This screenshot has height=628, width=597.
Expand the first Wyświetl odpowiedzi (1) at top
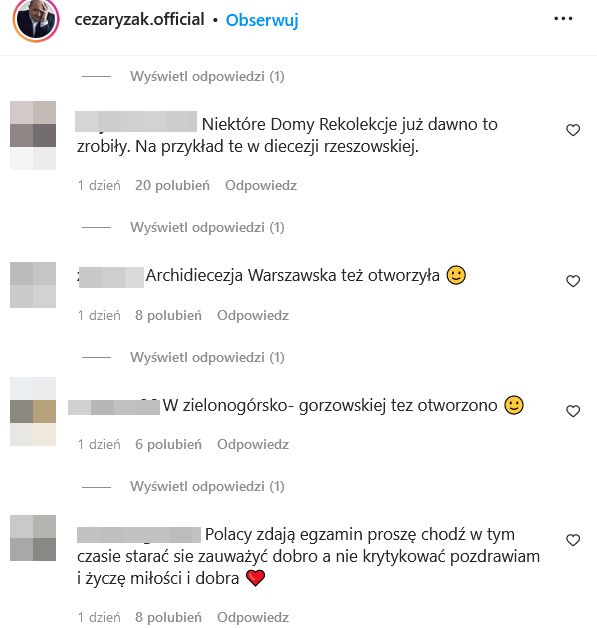click(x=207, y=76)
